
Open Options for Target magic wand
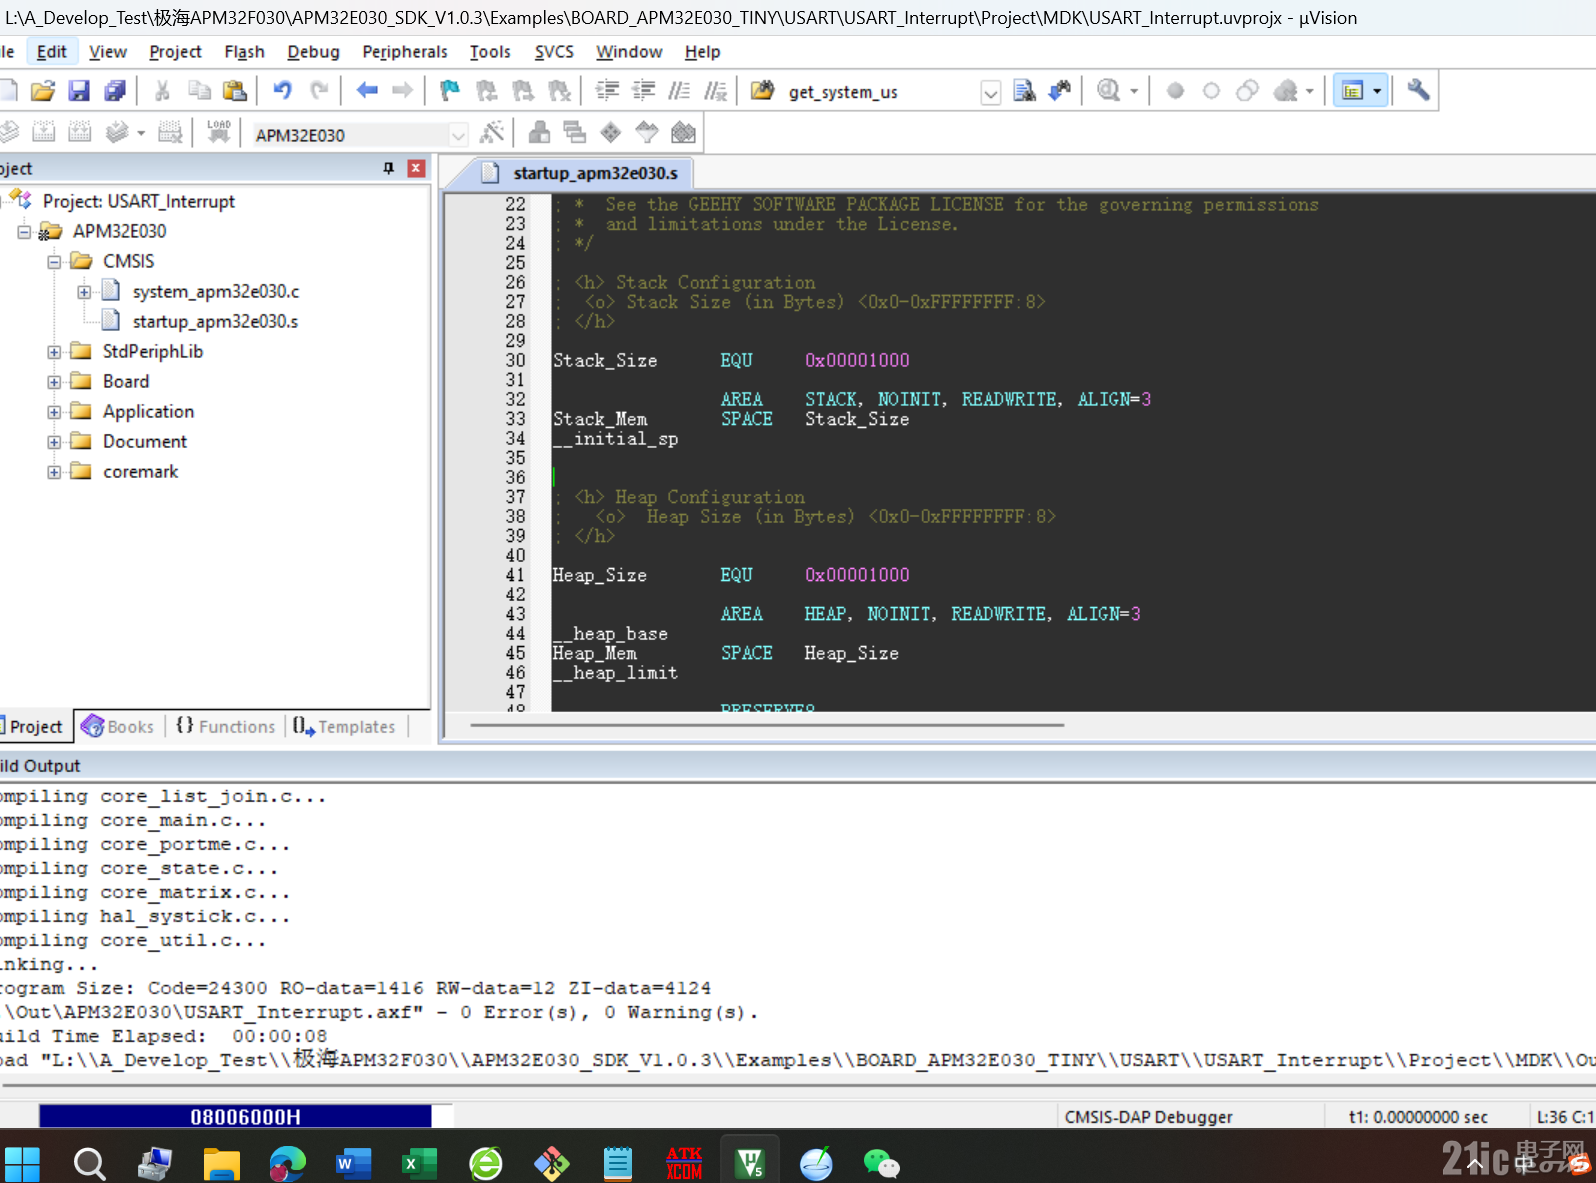click(x=492, y=132)
